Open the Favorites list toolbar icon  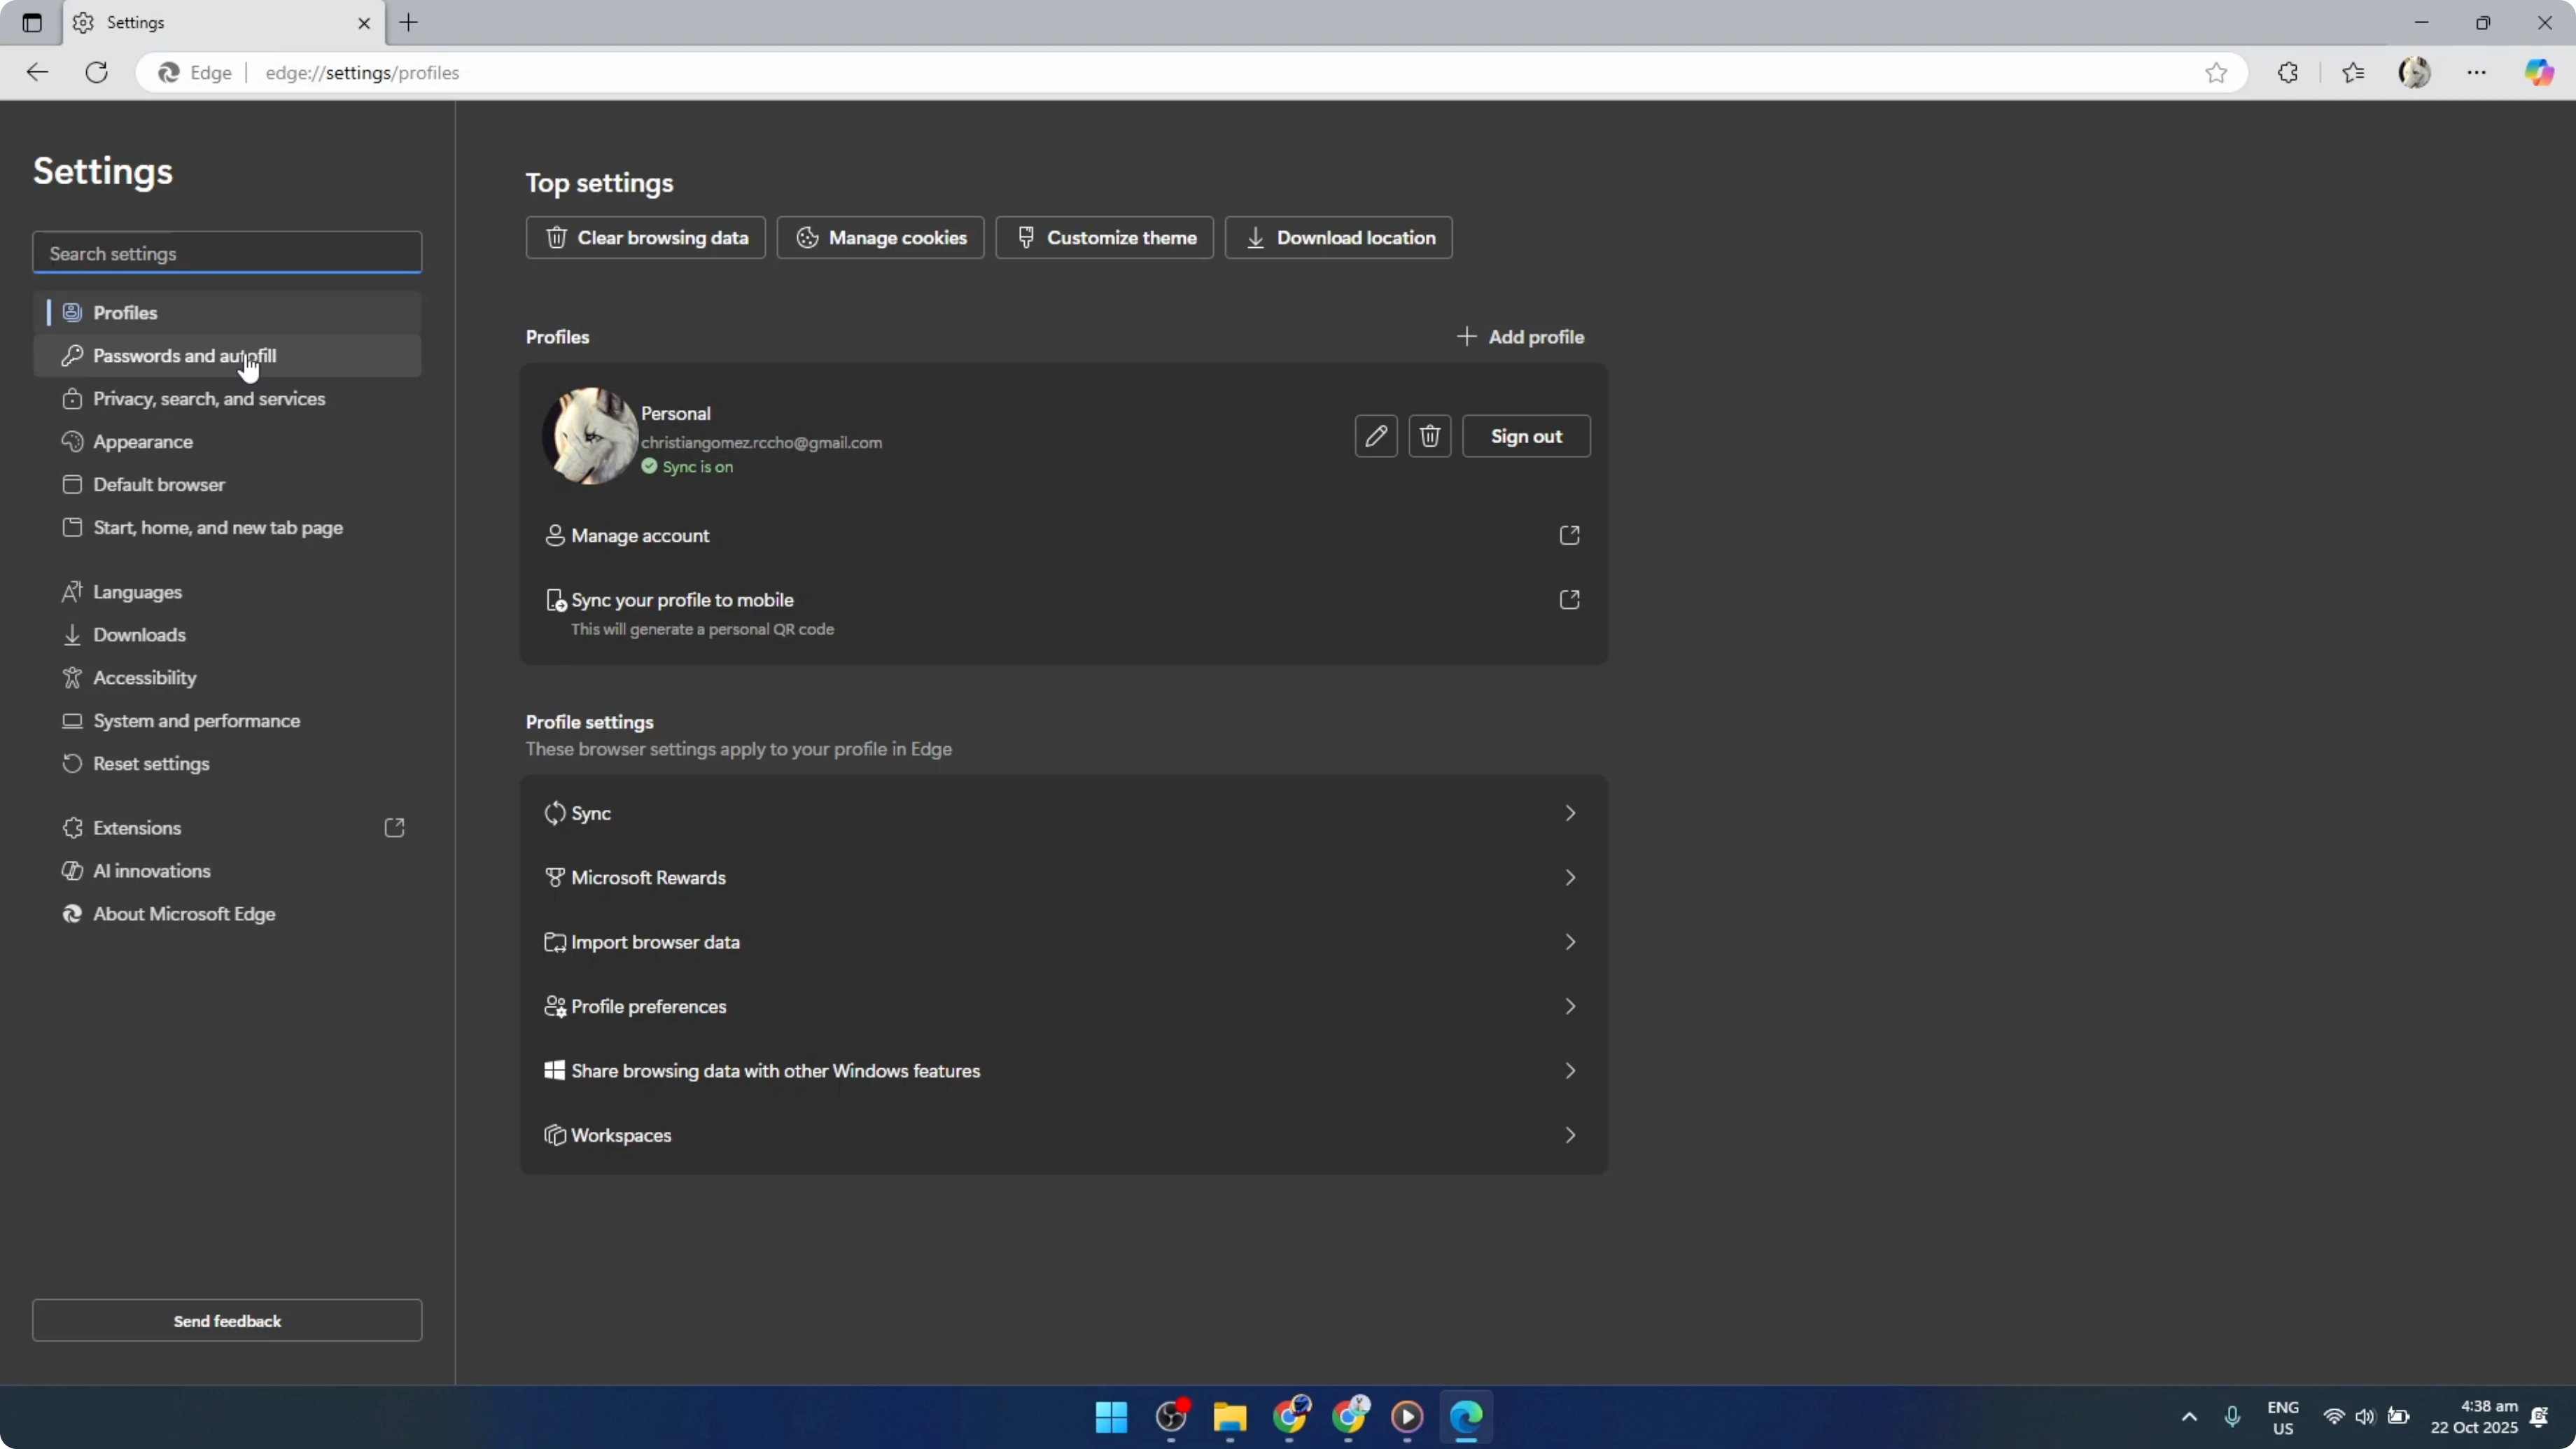point(2353,72)
